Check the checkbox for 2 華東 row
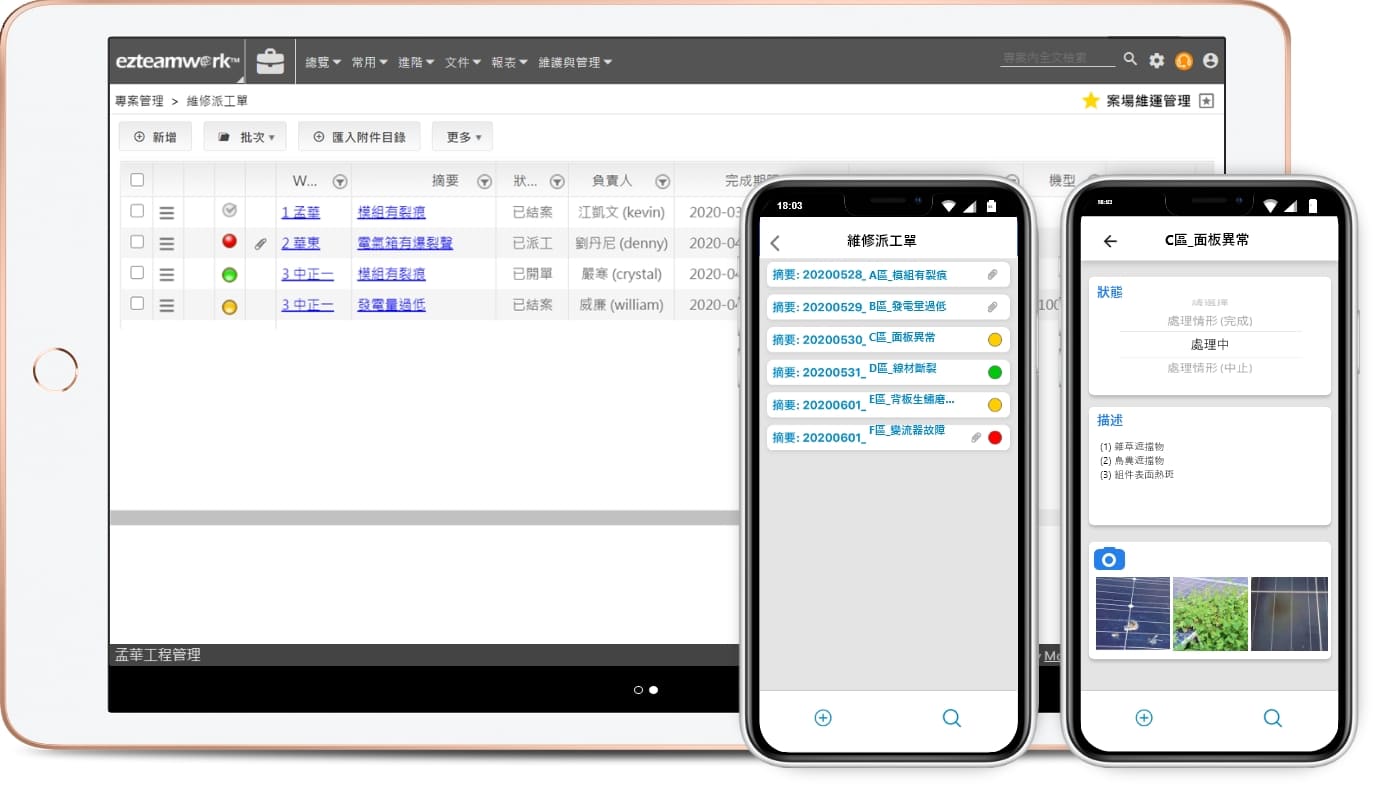1380x791 pixels. click(137, 242)
